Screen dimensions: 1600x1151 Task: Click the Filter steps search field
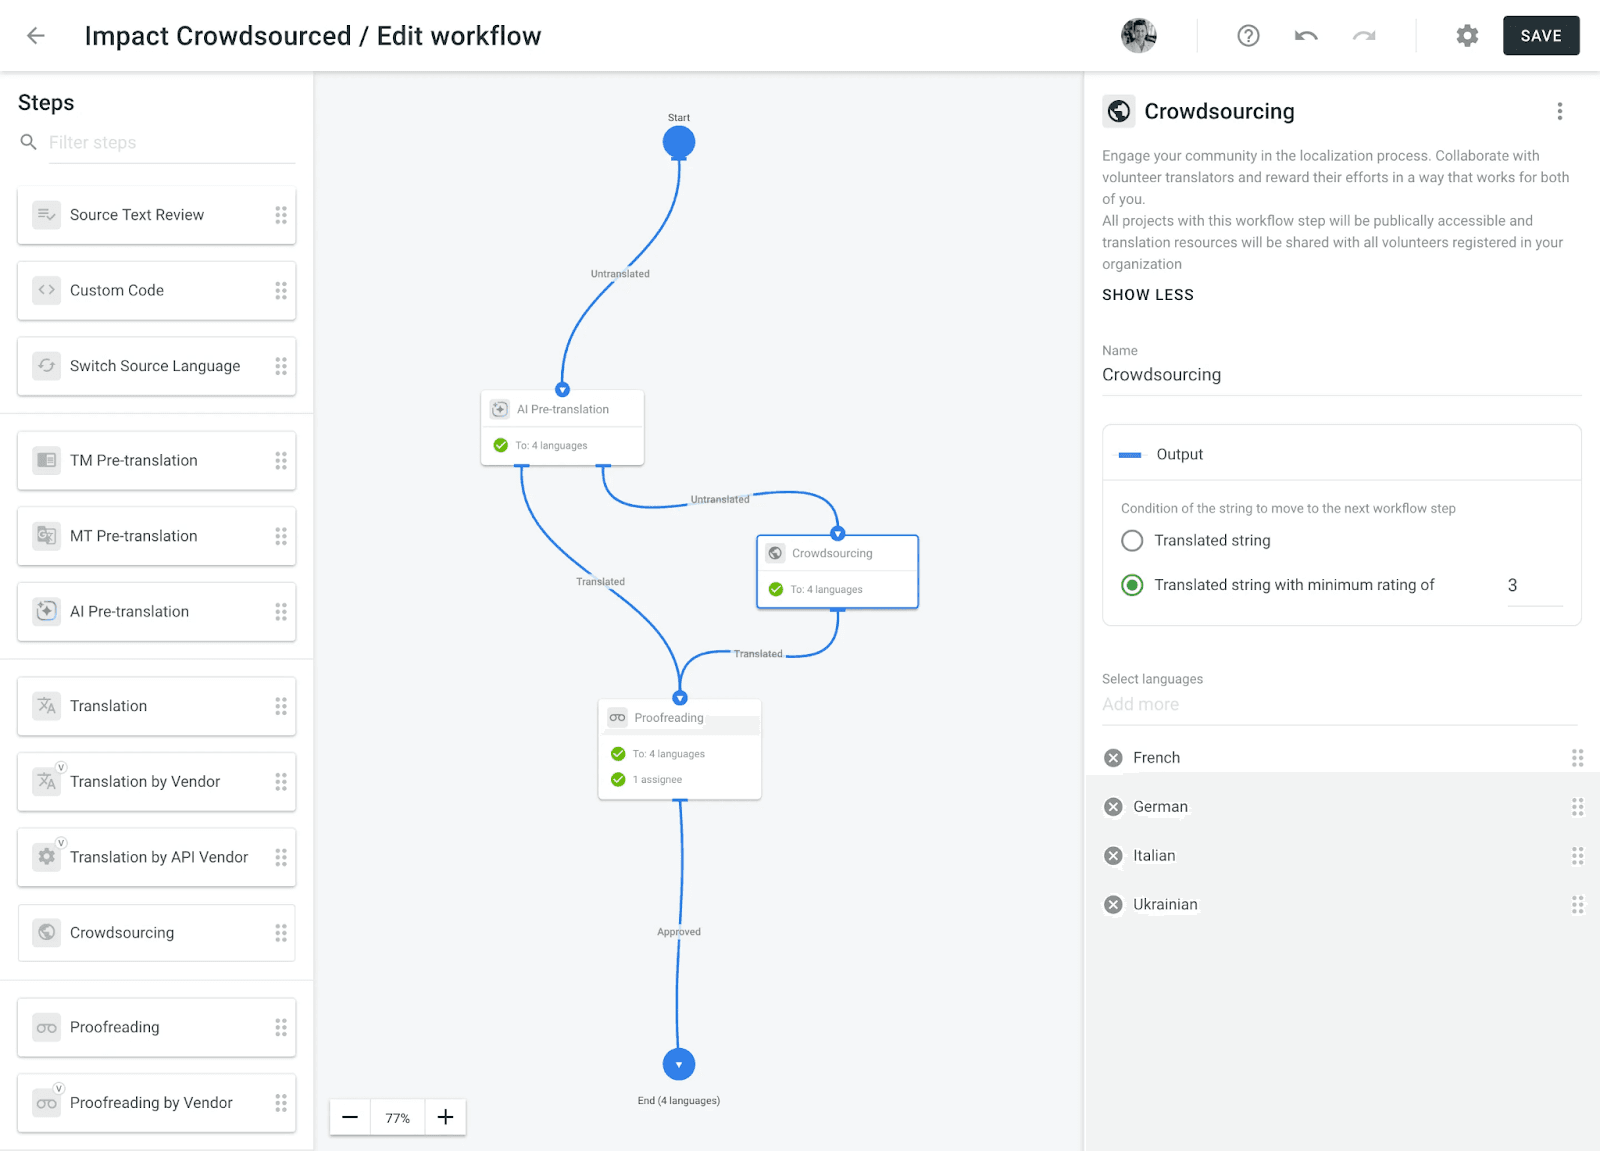(x=170, y=143)
